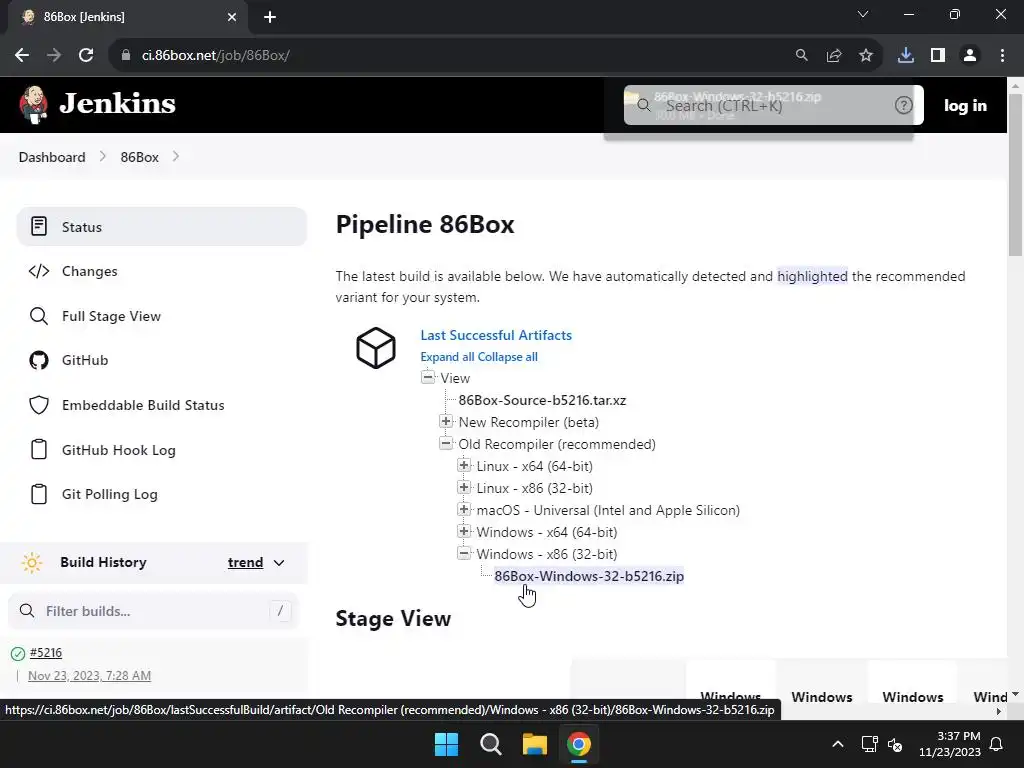Expand Linux - x86 (32-bit) node
Image resolution: width=1024 pixels, height=768 pixels.
[x=464, y=487]
